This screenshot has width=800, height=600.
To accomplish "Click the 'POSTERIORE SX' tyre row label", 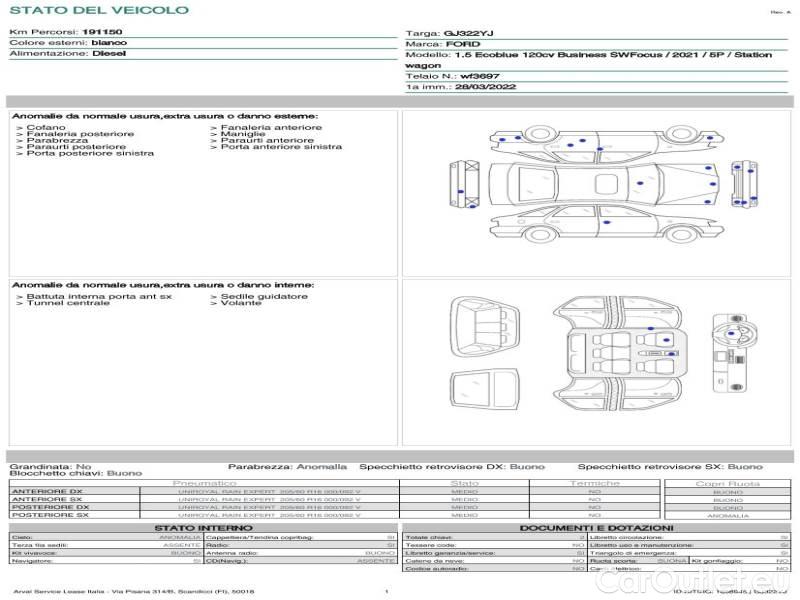I will [x=51, y=515].
